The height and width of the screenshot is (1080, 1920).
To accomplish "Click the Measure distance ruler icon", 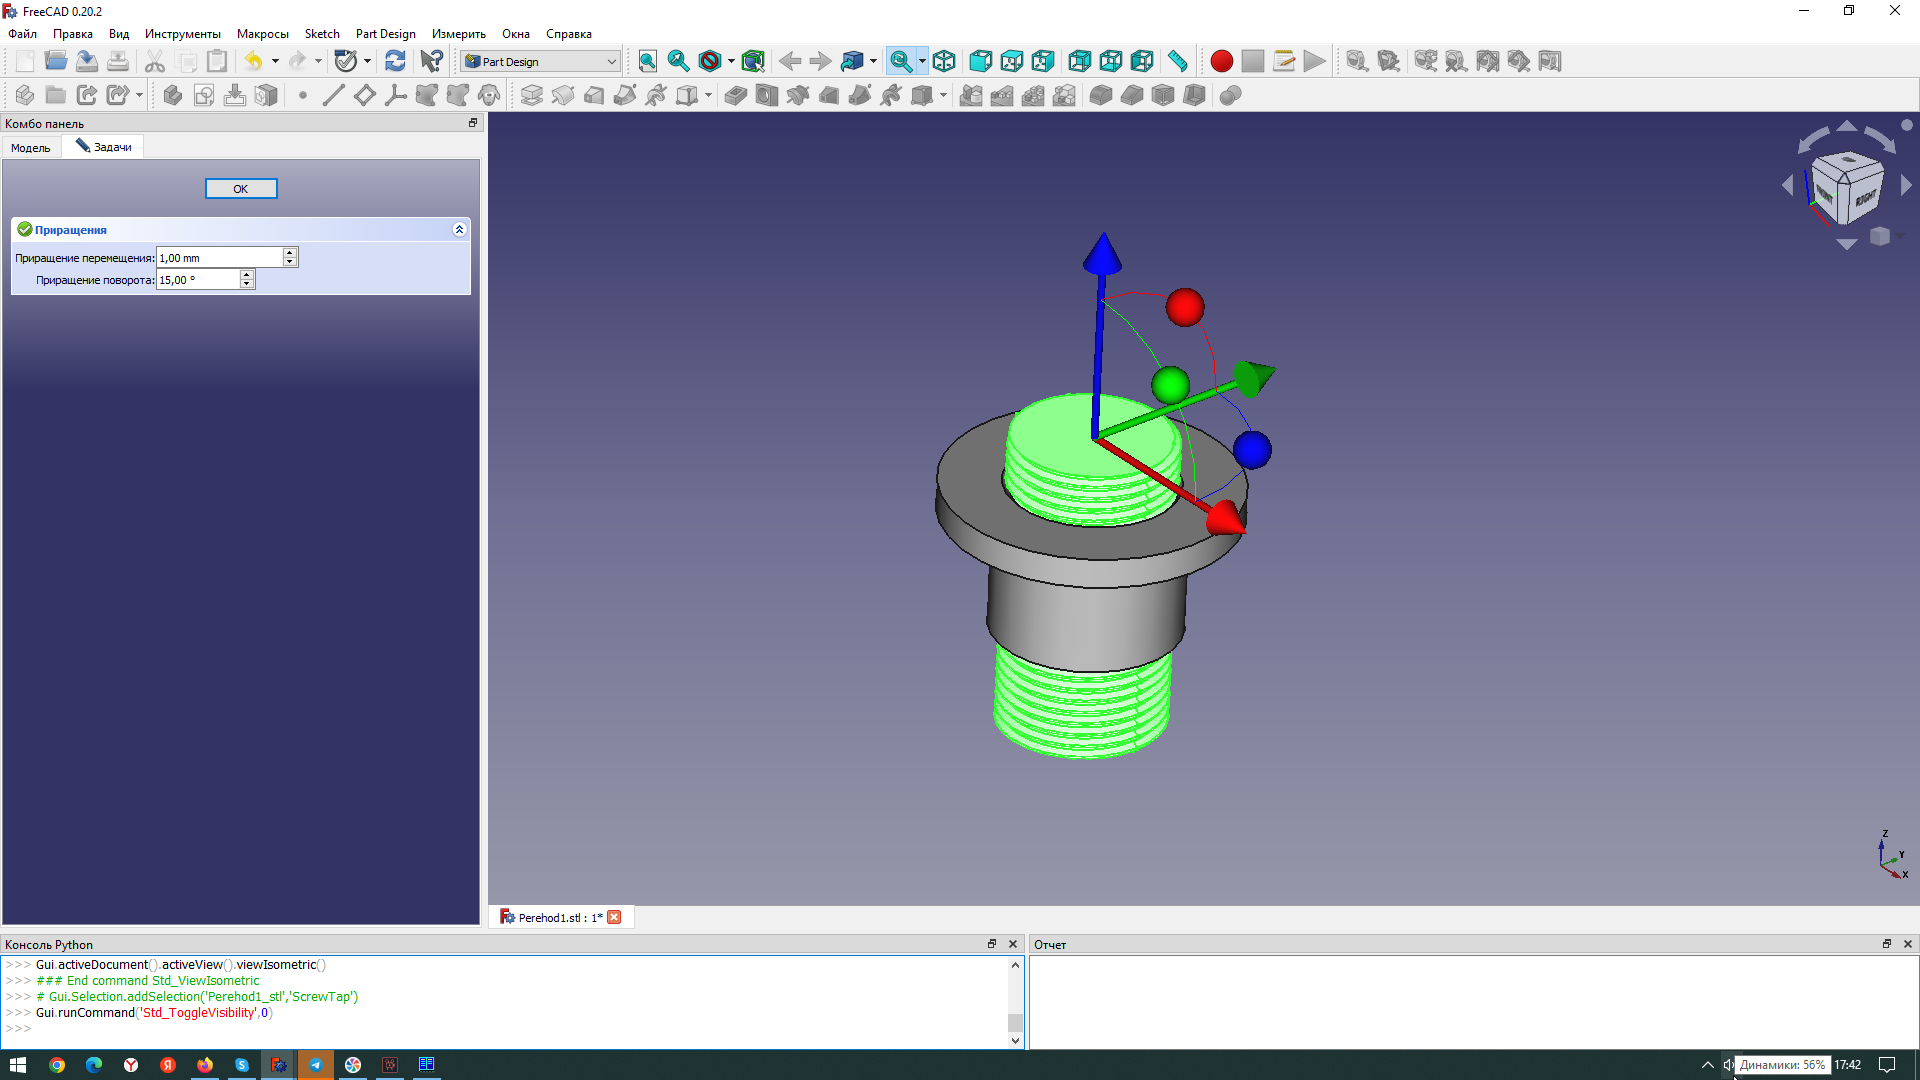I will tap(1178, 61).
